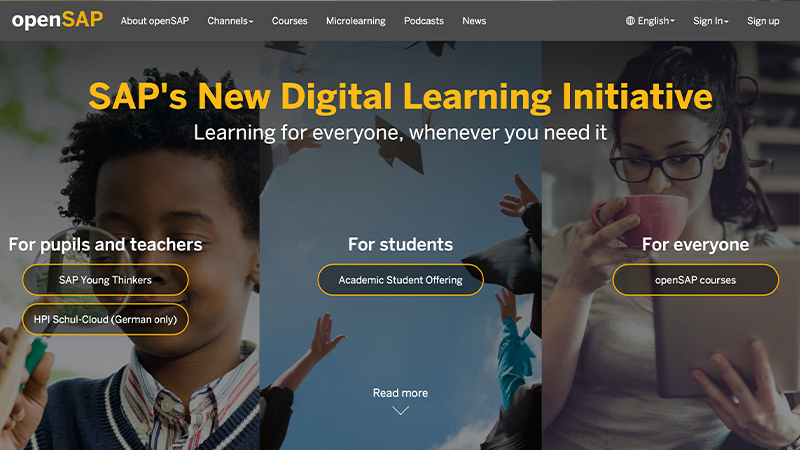Click the For students heading
The image size is (800, 450).
tap(401, 244)
